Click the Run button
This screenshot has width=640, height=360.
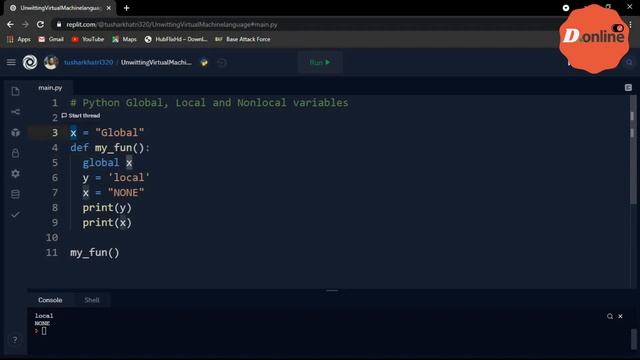point(320,62)
